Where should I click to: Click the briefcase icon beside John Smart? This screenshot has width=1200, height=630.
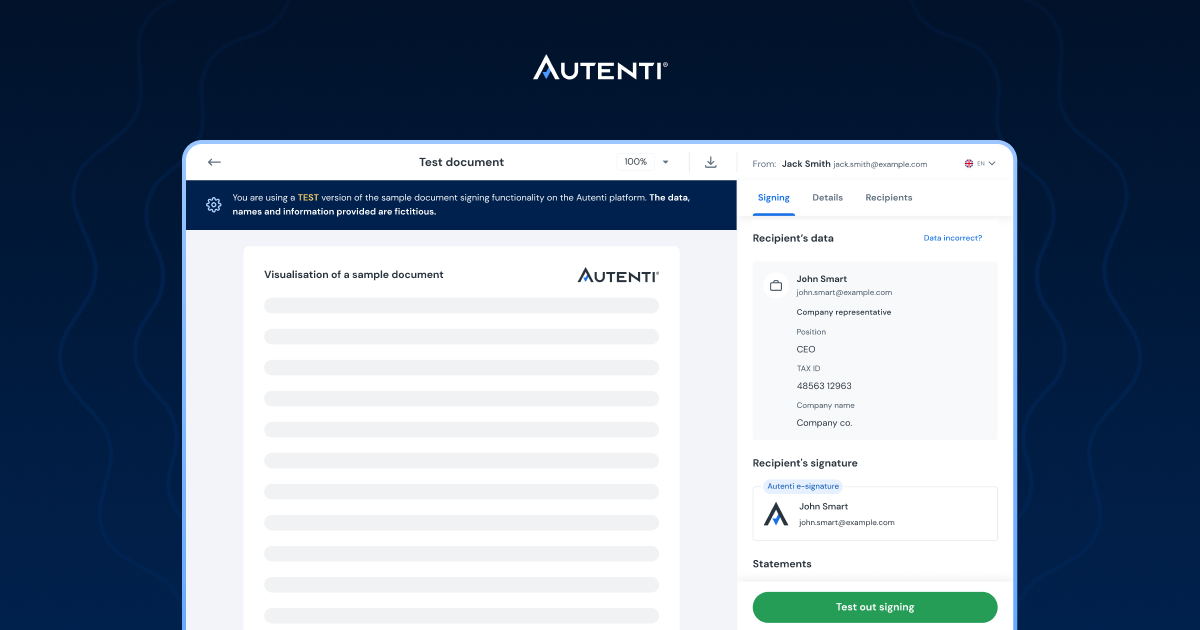tap(775, 286)
